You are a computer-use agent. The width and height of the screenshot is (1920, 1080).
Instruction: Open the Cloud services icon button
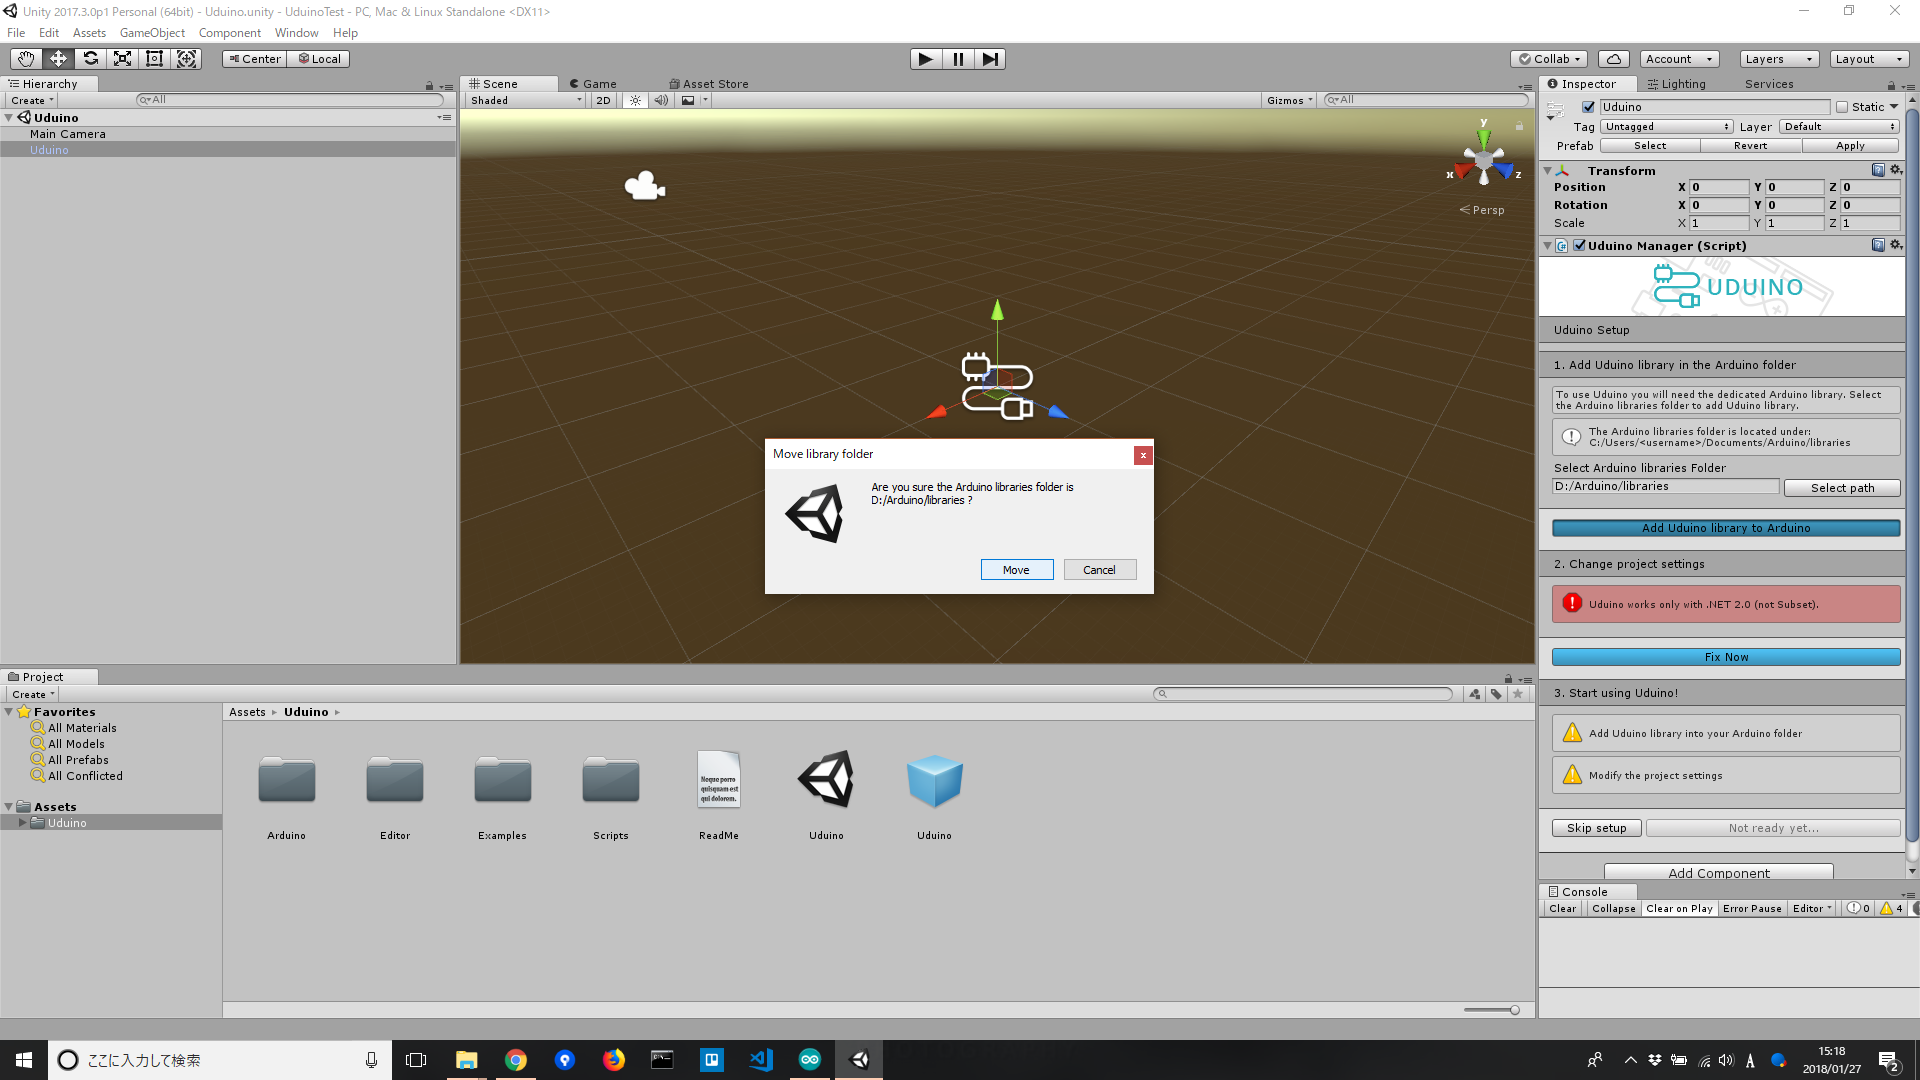(x=1613, y=59)
